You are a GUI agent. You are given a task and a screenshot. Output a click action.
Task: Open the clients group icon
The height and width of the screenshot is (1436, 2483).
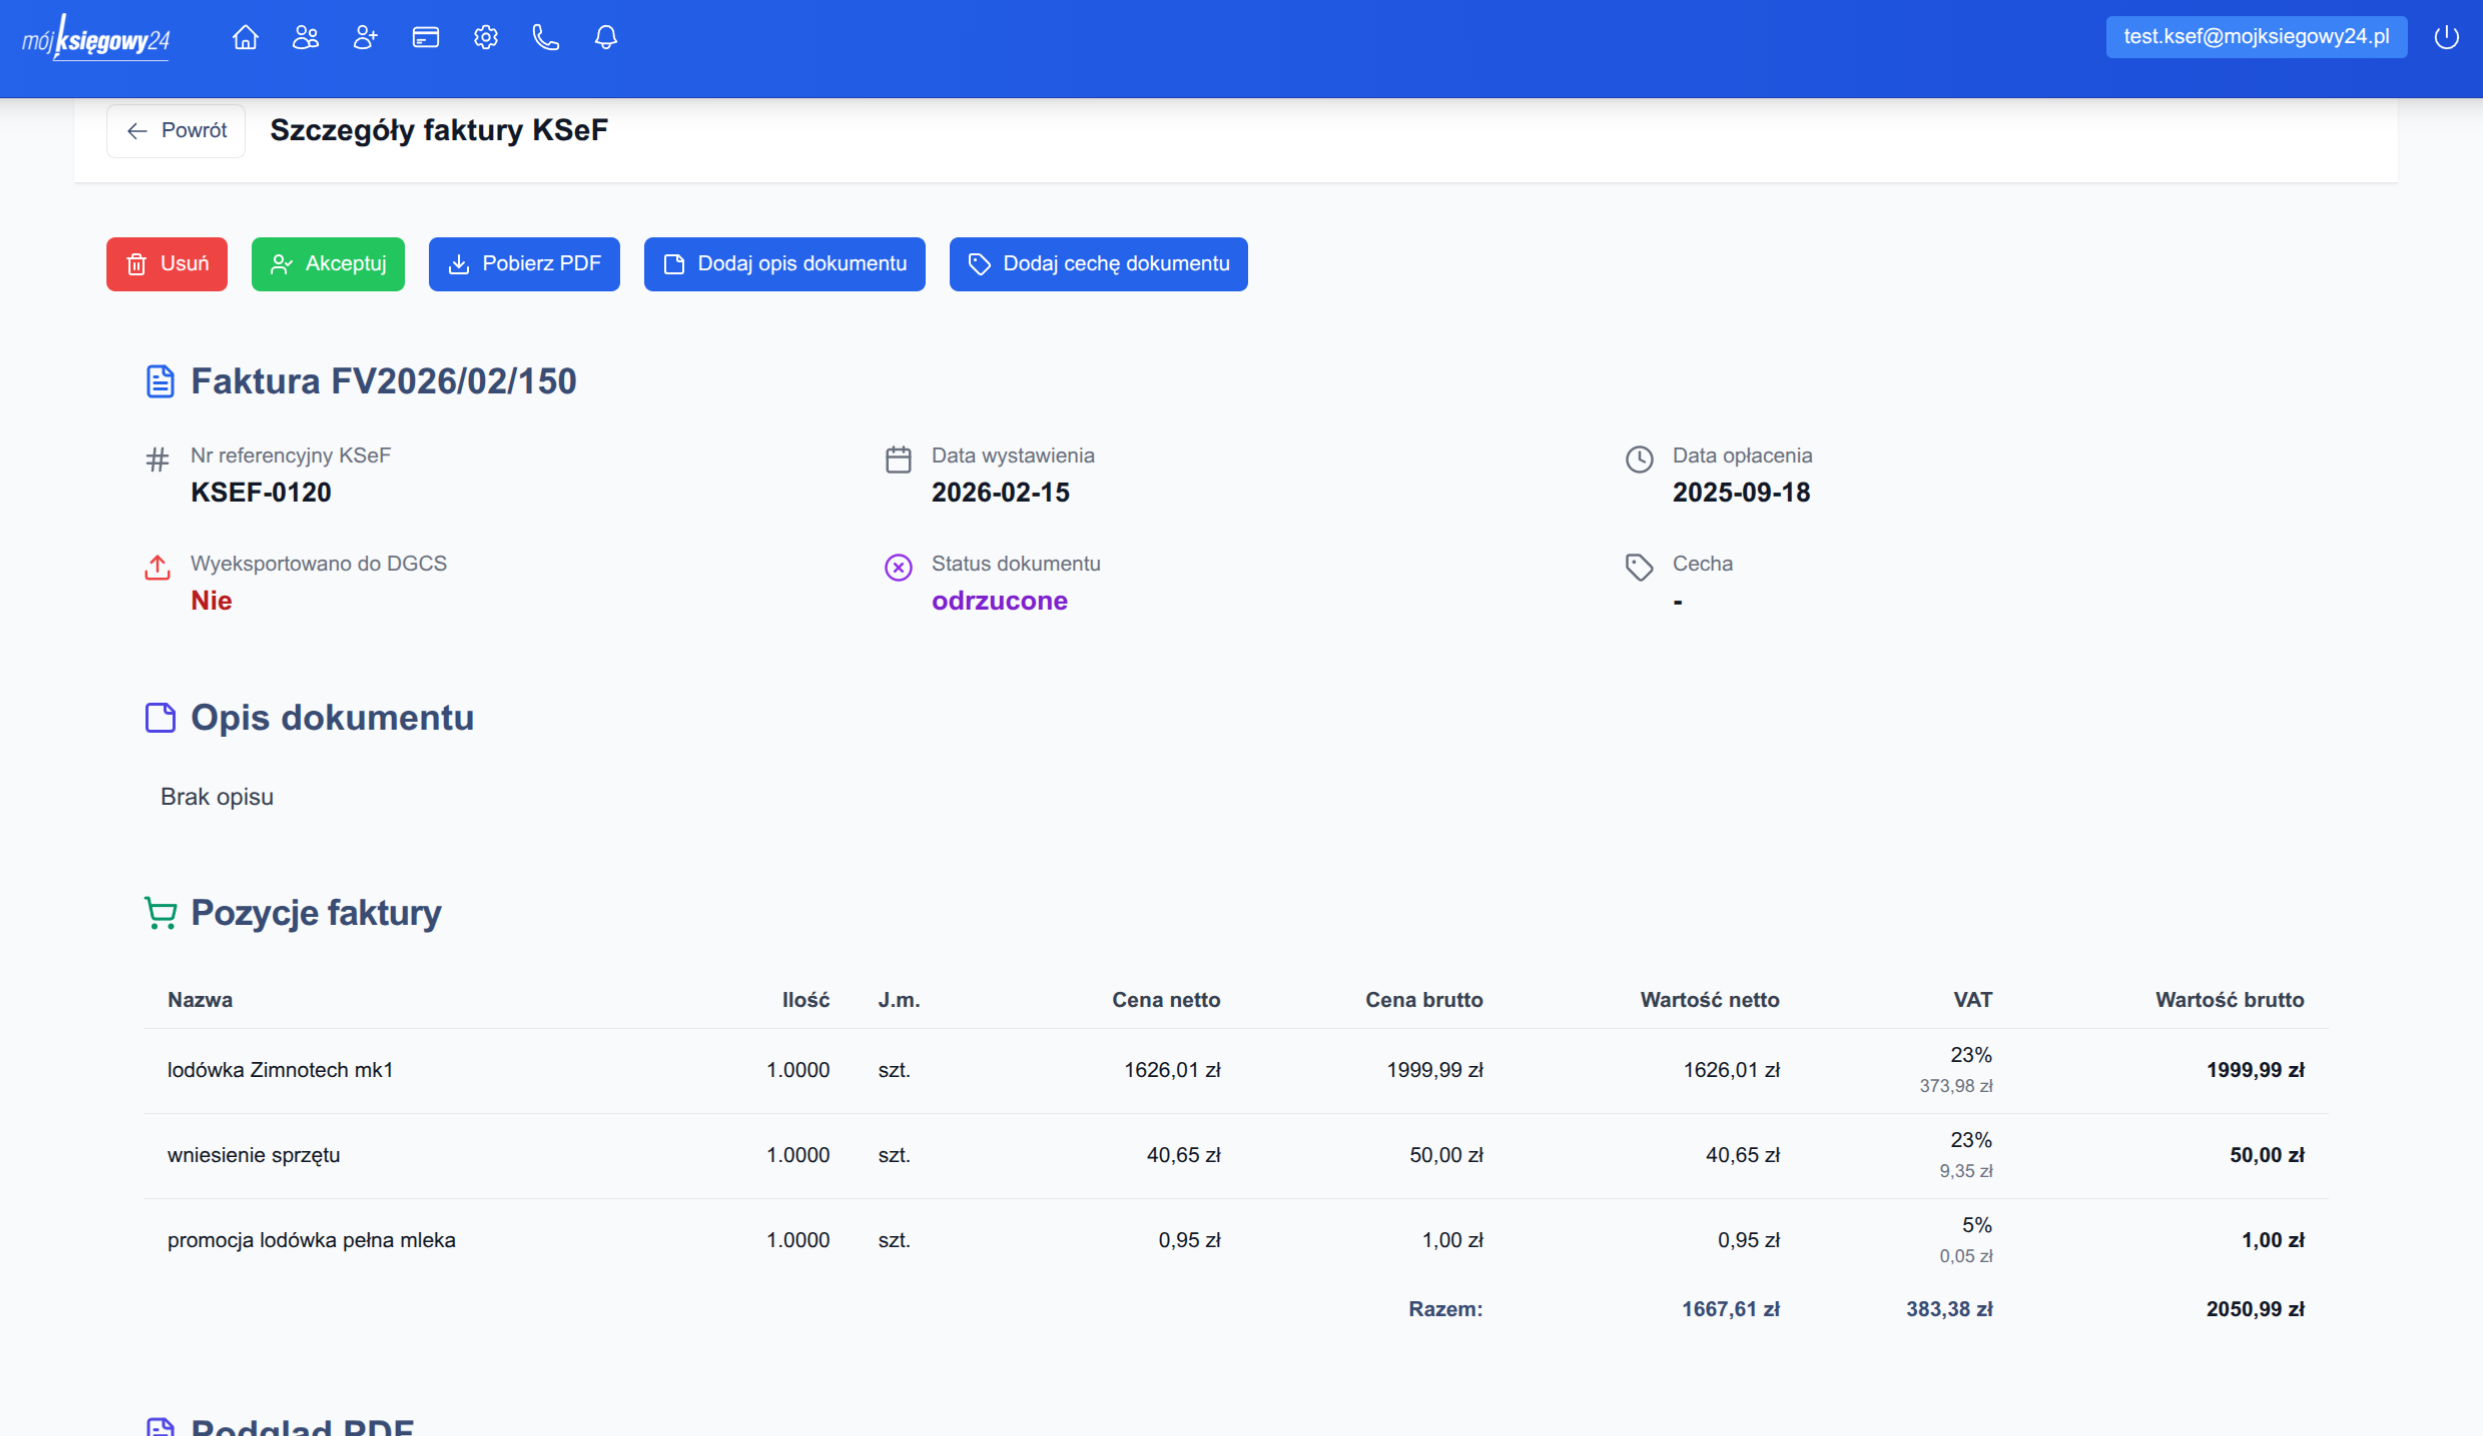click(x=305, y=38)
